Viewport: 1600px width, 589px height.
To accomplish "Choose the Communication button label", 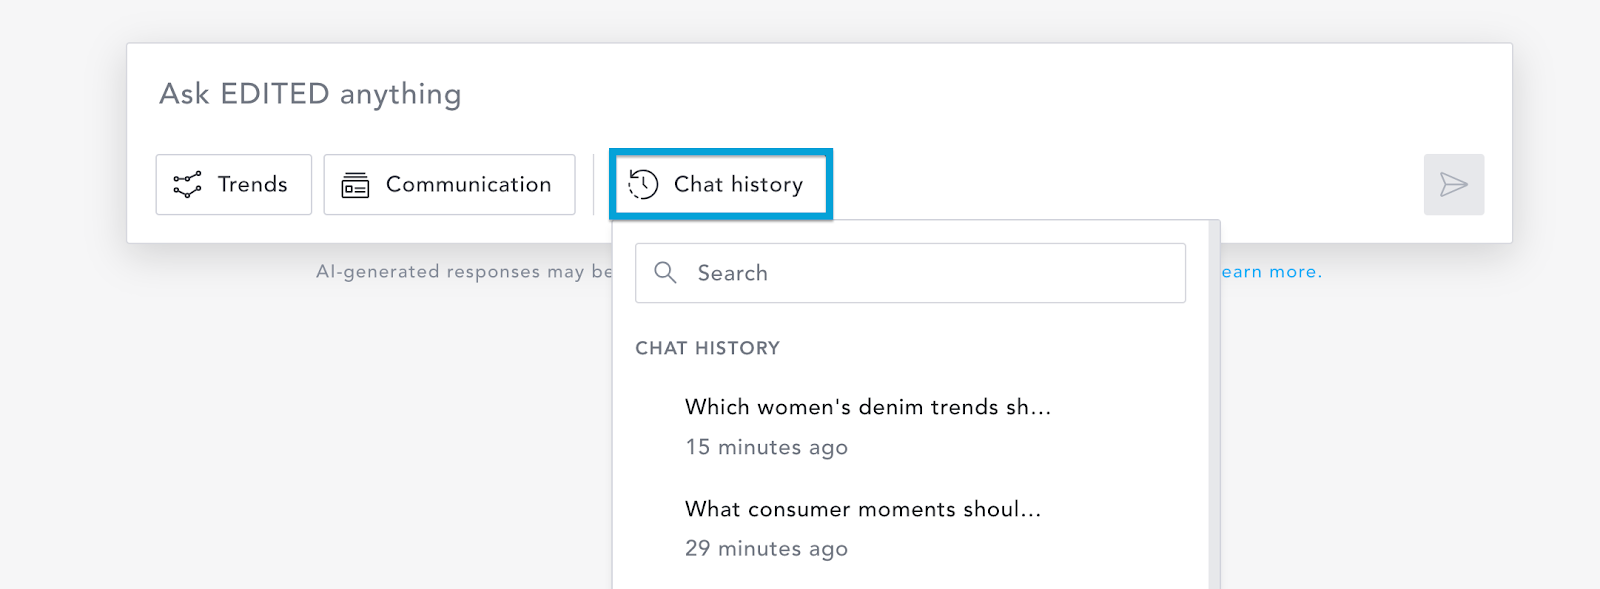I will click(x=468, y=184).
